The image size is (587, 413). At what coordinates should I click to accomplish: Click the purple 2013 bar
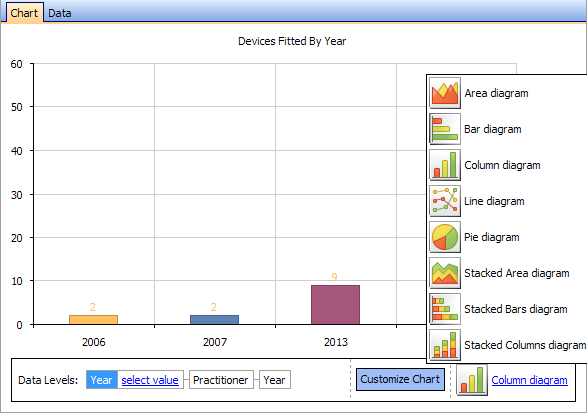[x=335, y=305]
